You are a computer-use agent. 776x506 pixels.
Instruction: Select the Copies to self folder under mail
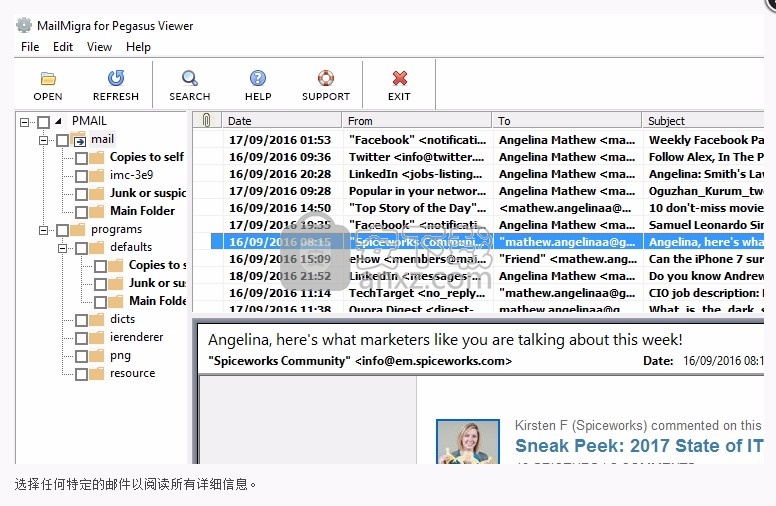[x=147, y=157]
